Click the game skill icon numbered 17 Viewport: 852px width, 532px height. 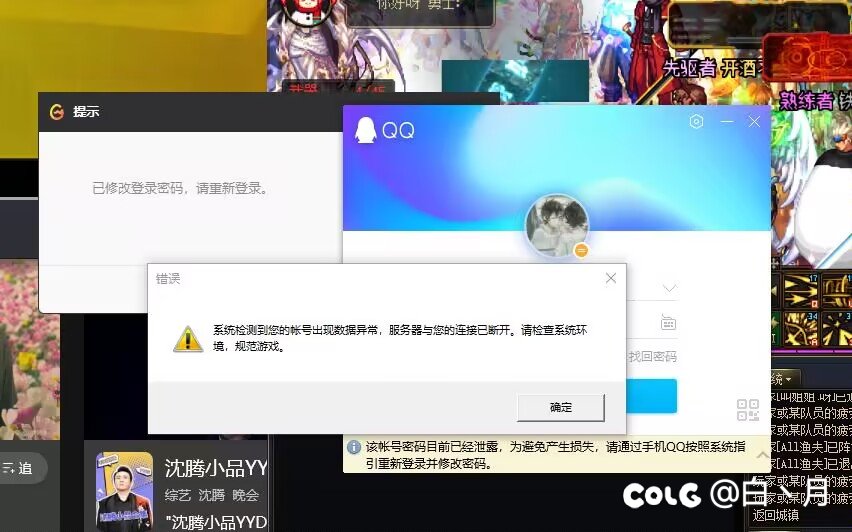click(x=800, y=291)
